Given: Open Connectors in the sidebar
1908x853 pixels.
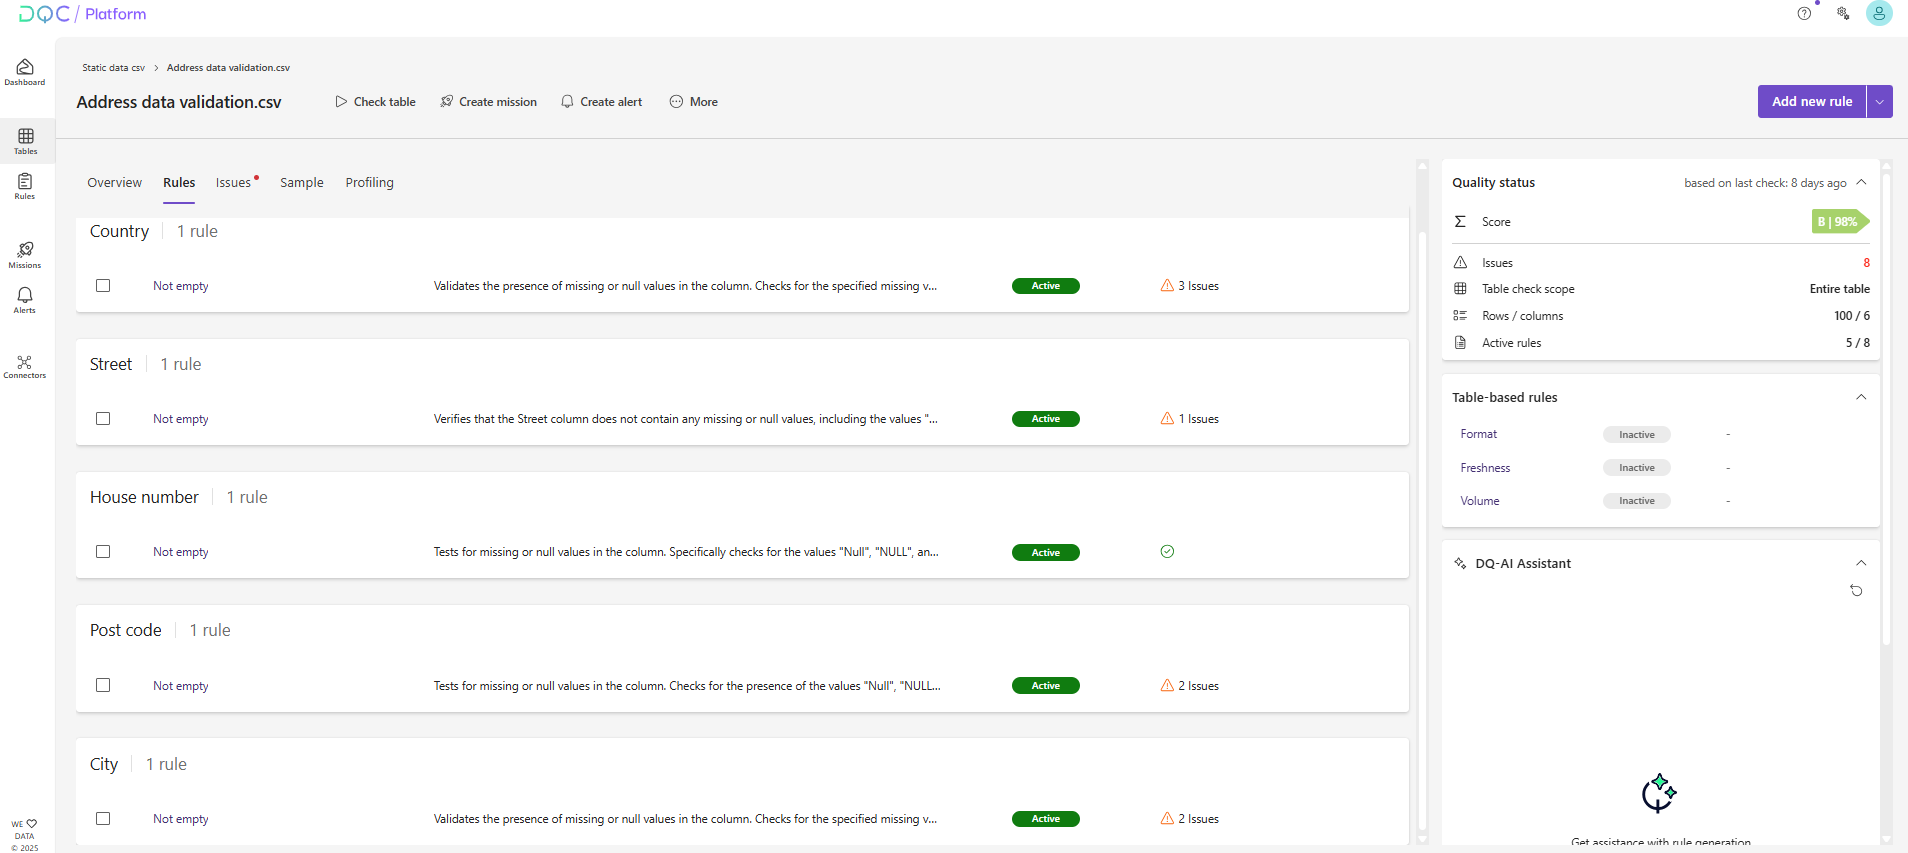Looking at the screenshot, I should [x=25, y=366].
